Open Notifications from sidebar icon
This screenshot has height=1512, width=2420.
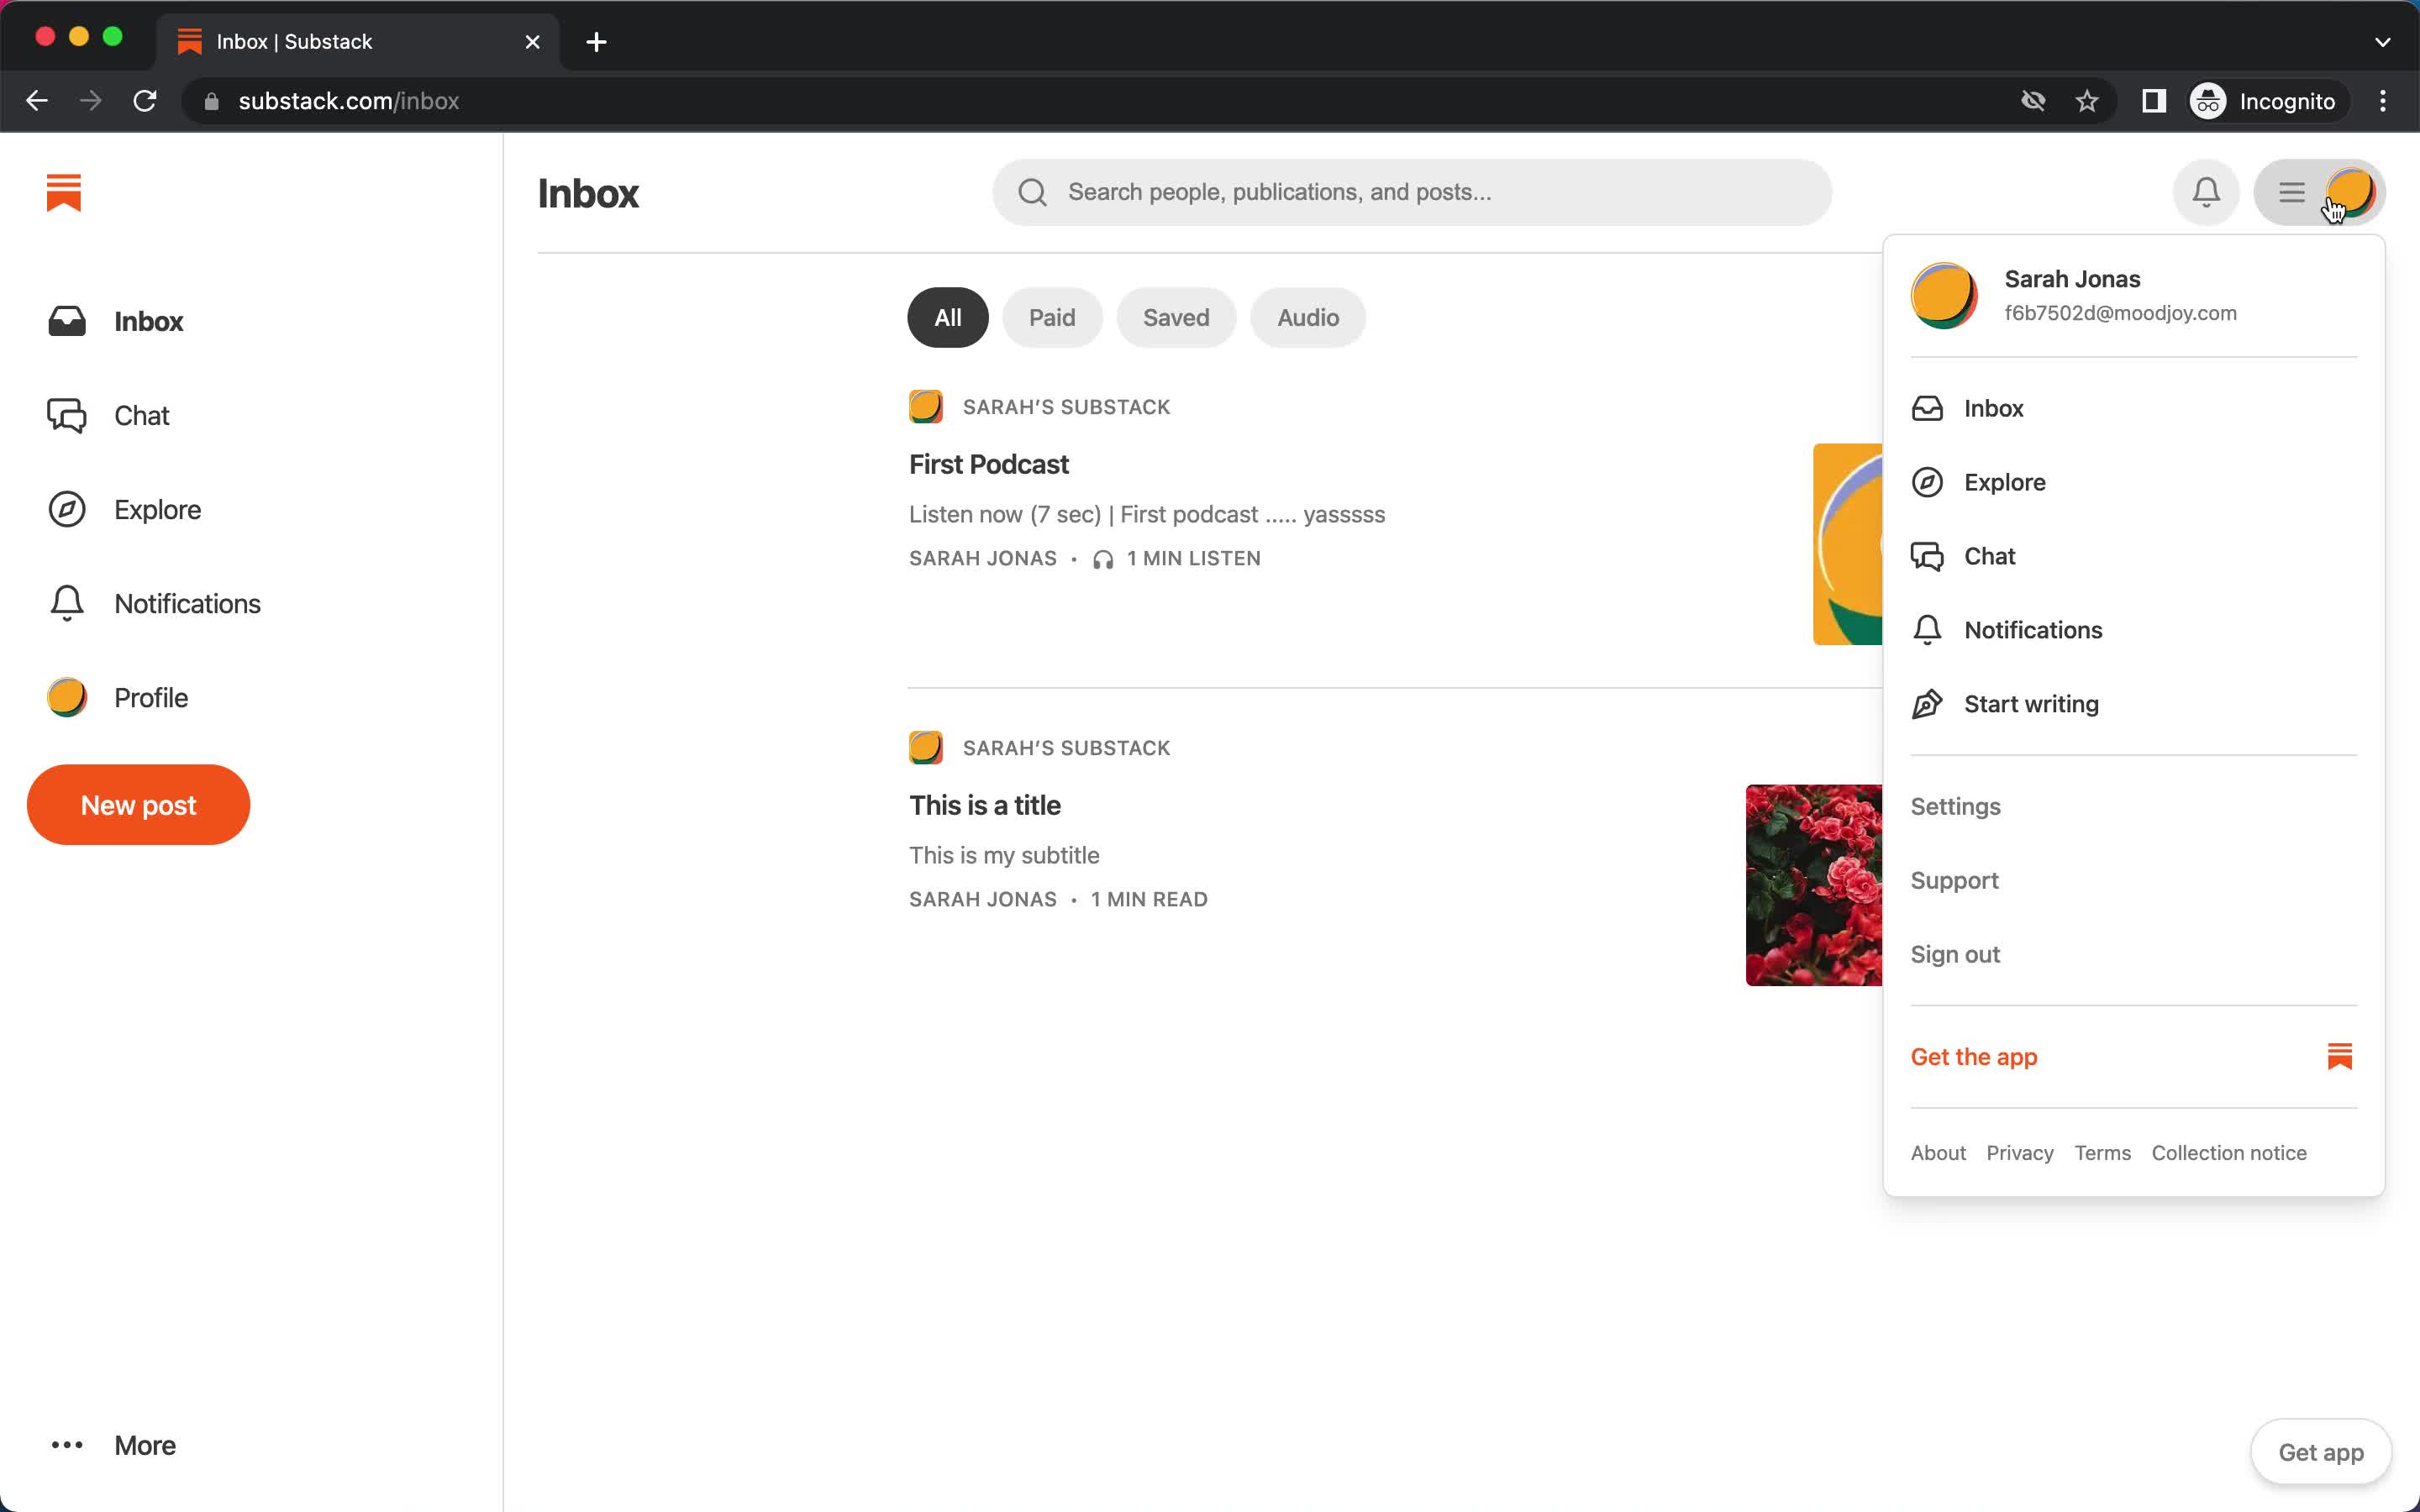[66, 603]
